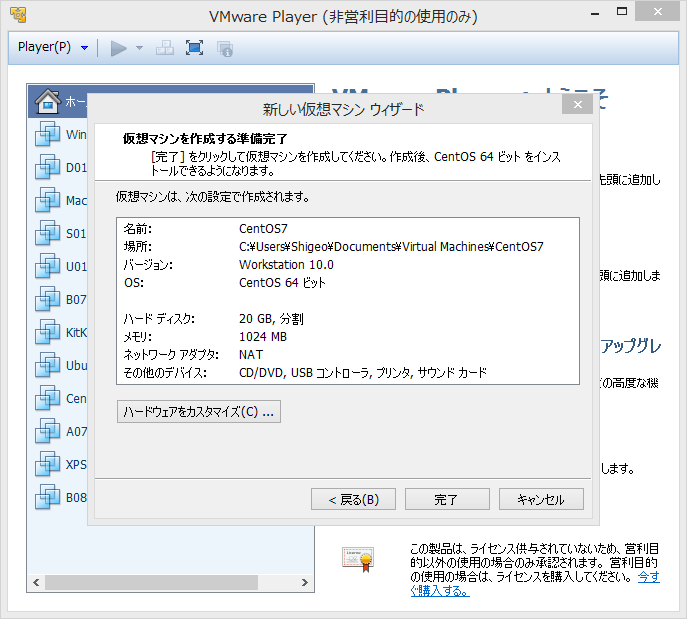Select the B08 virtual machine icon
687x619 pixels.
[47, 497]
